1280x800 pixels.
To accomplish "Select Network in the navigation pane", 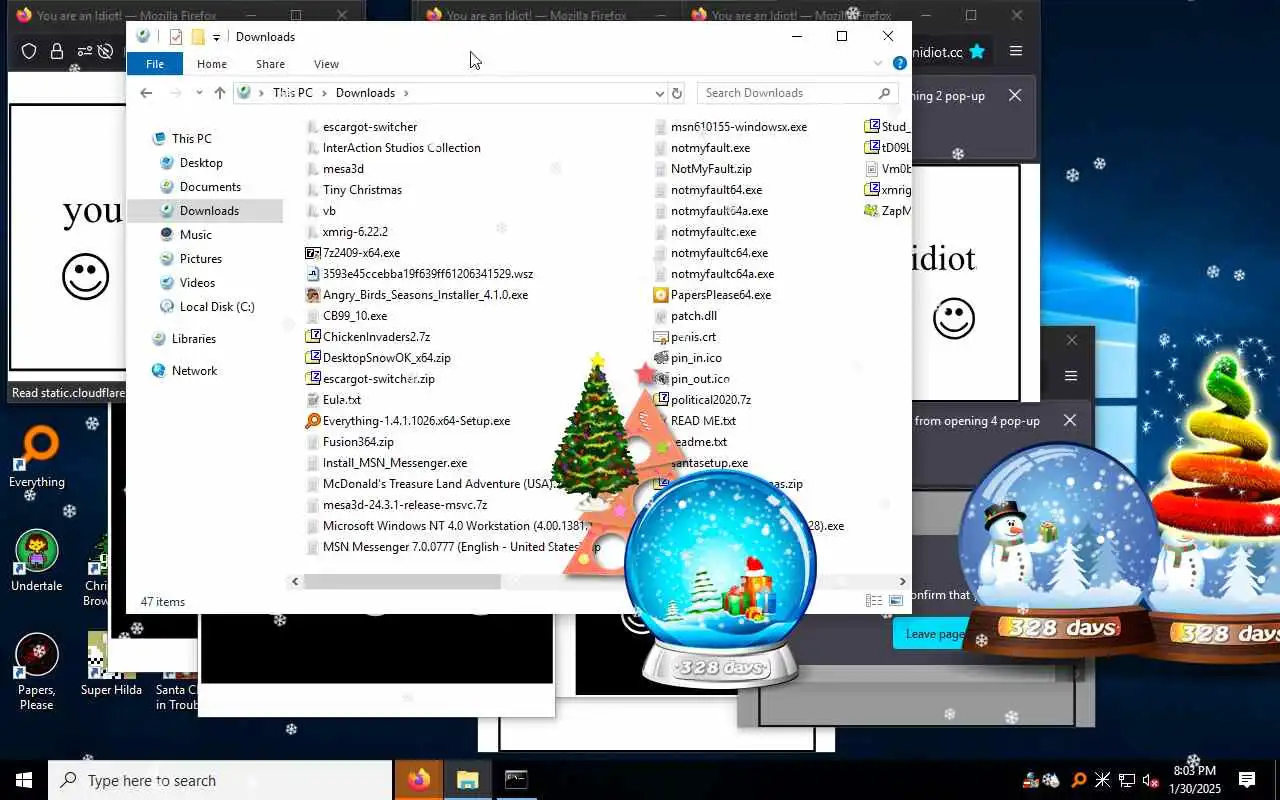I will click(194, 371).
